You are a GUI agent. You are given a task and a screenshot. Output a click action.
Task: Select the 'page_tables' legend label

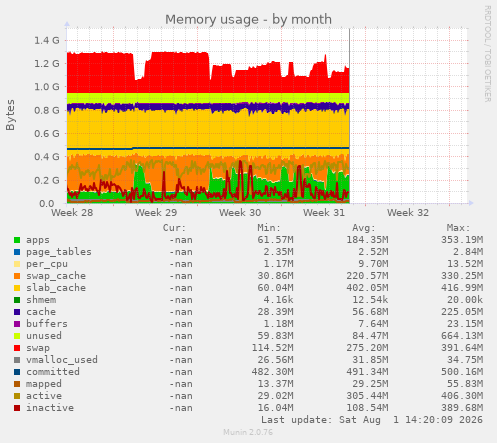pos(59,252)
